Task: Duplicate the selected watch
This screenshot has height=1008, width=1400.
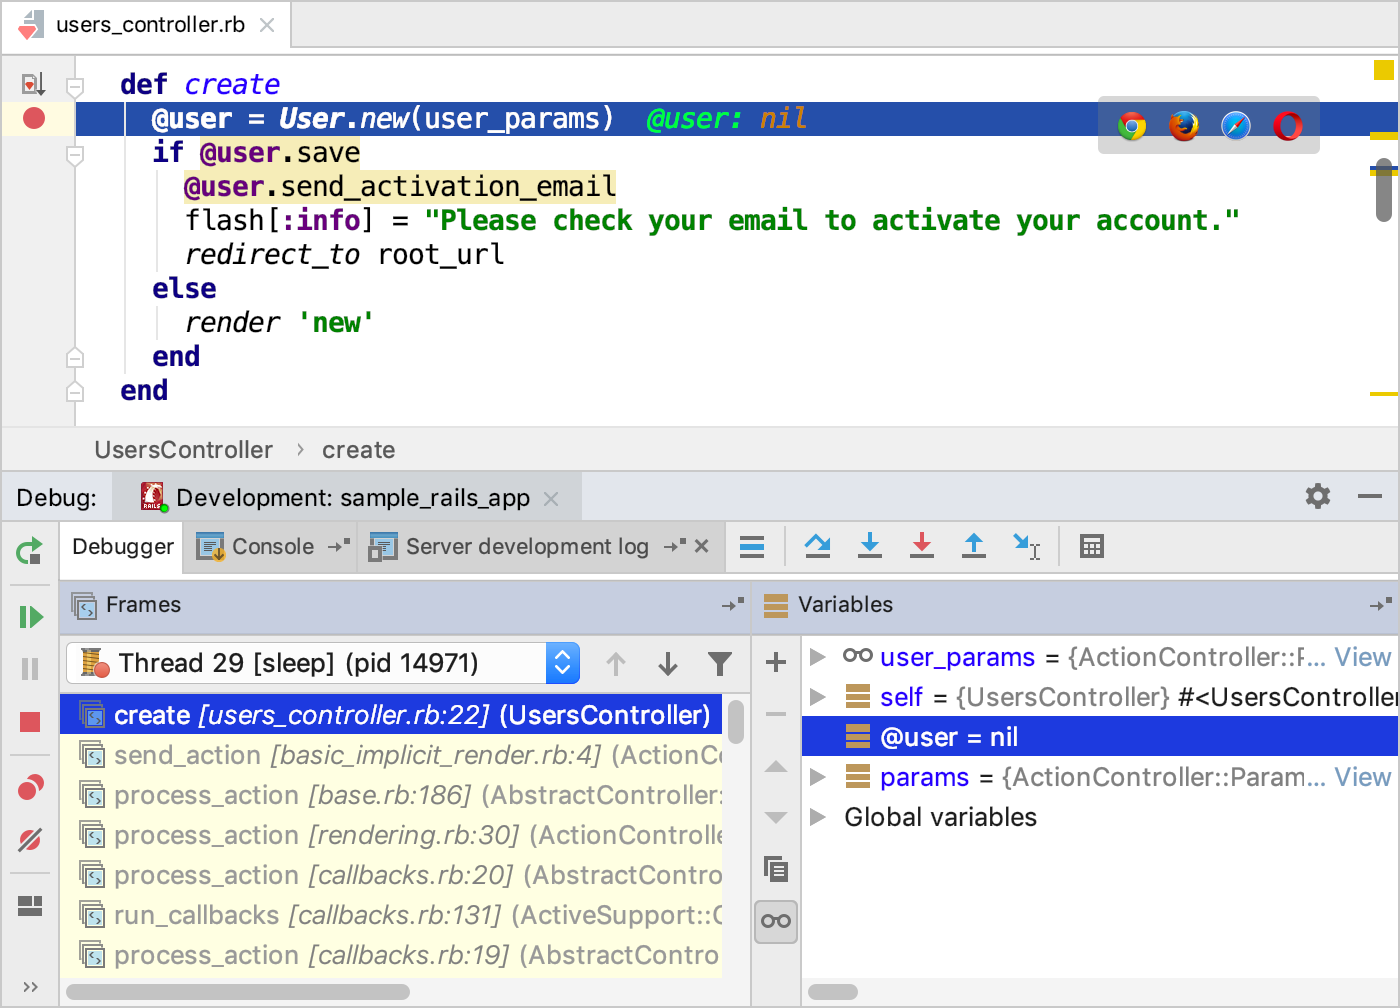Action: [x=776, y=869]
